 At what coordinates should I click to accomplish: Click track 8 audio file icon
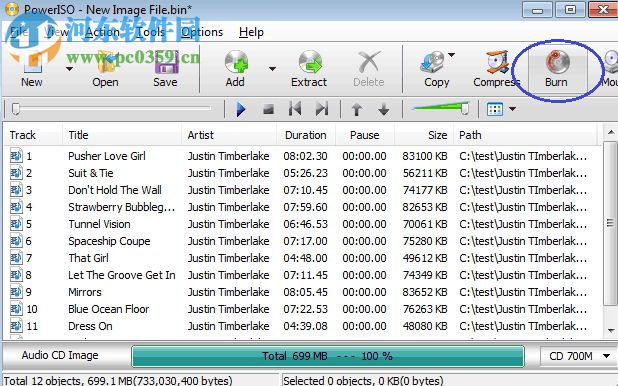16,274
